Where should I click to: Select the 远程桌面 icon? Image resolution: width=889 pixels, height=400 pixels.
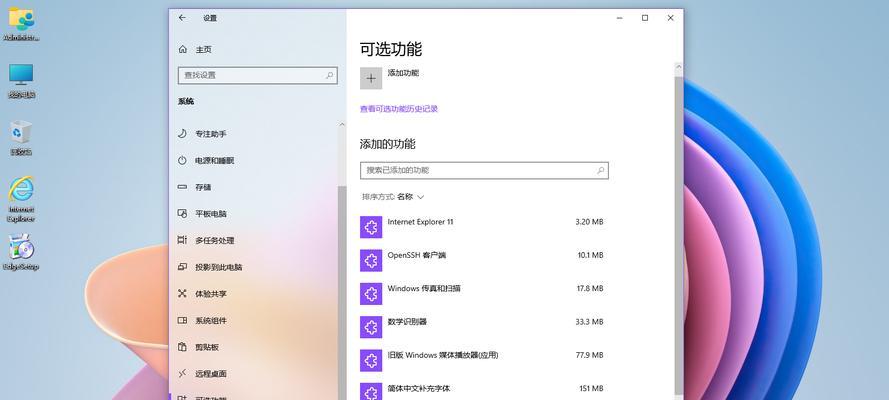(182, 373)
